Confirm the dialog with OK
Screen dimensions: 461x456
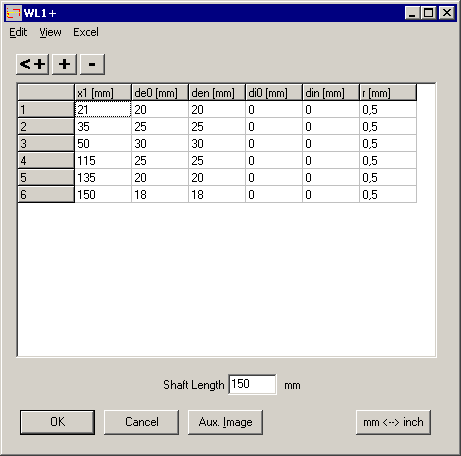click(x=57, y=422)
